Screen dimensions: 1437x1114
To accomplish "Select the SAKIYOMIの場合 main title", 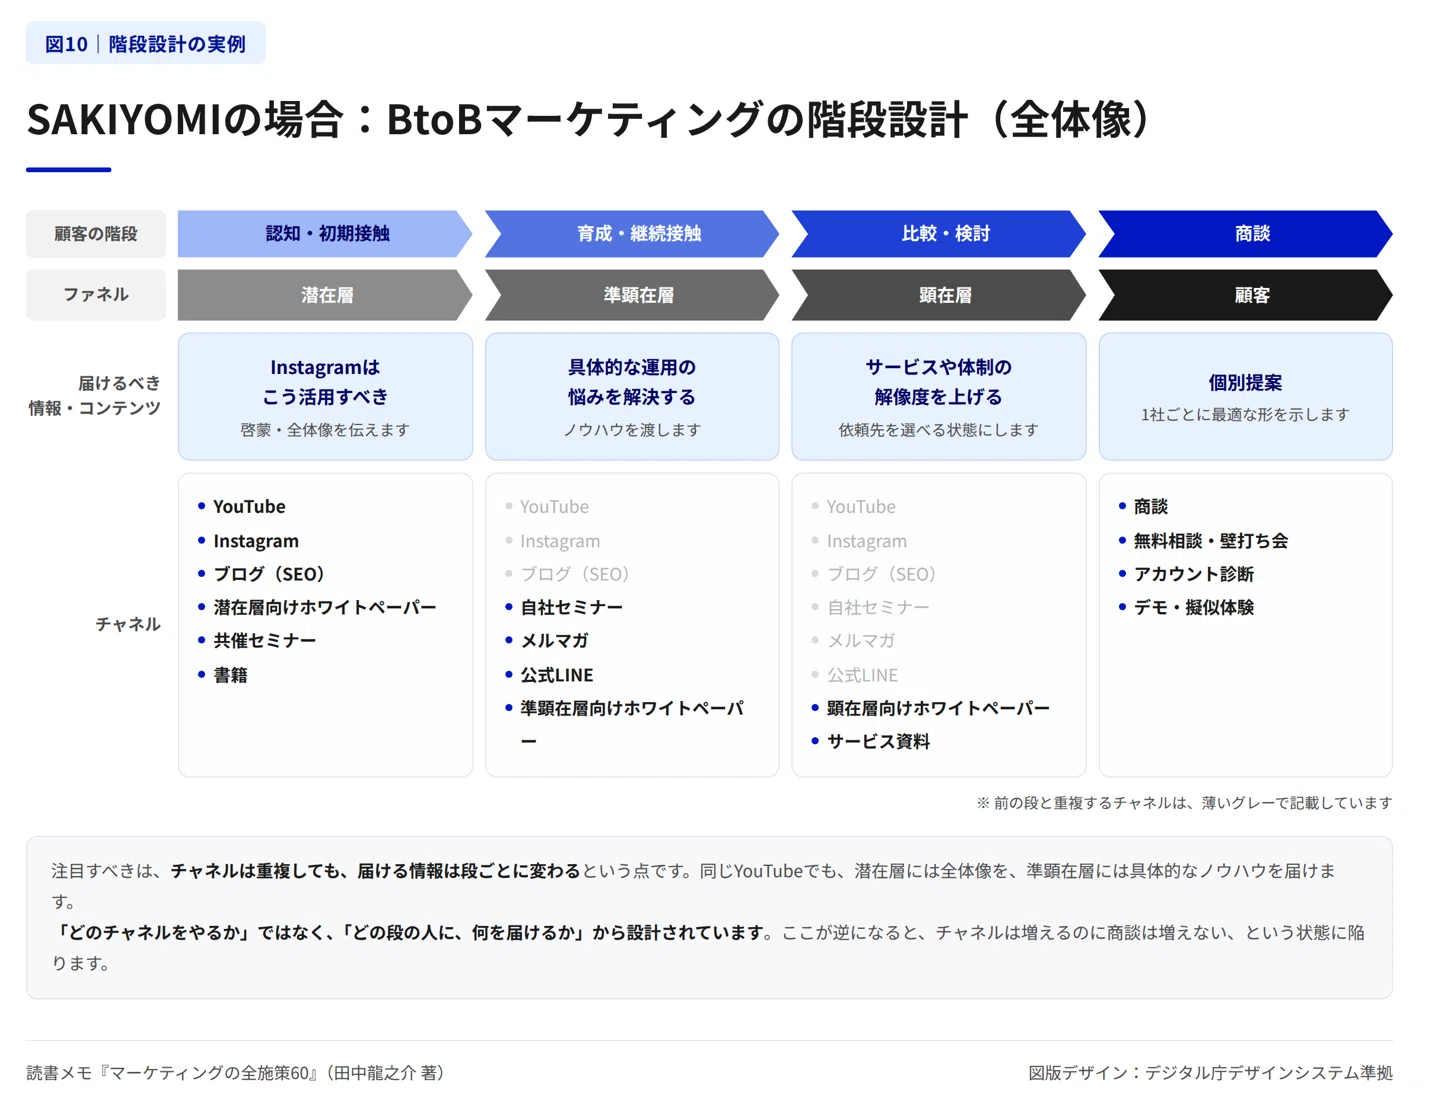I will coord(590,120).
